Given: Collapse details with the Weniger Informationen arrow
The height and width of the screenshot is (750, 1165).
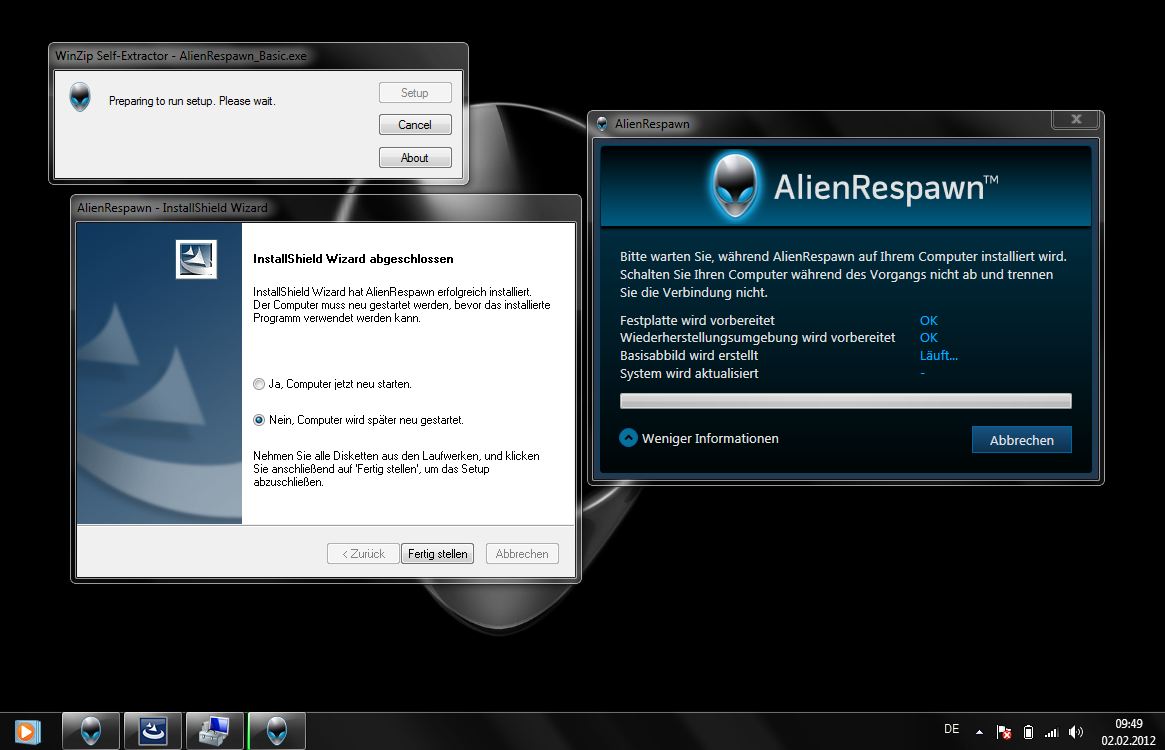Looking at the screenshot, I should 629,438.
